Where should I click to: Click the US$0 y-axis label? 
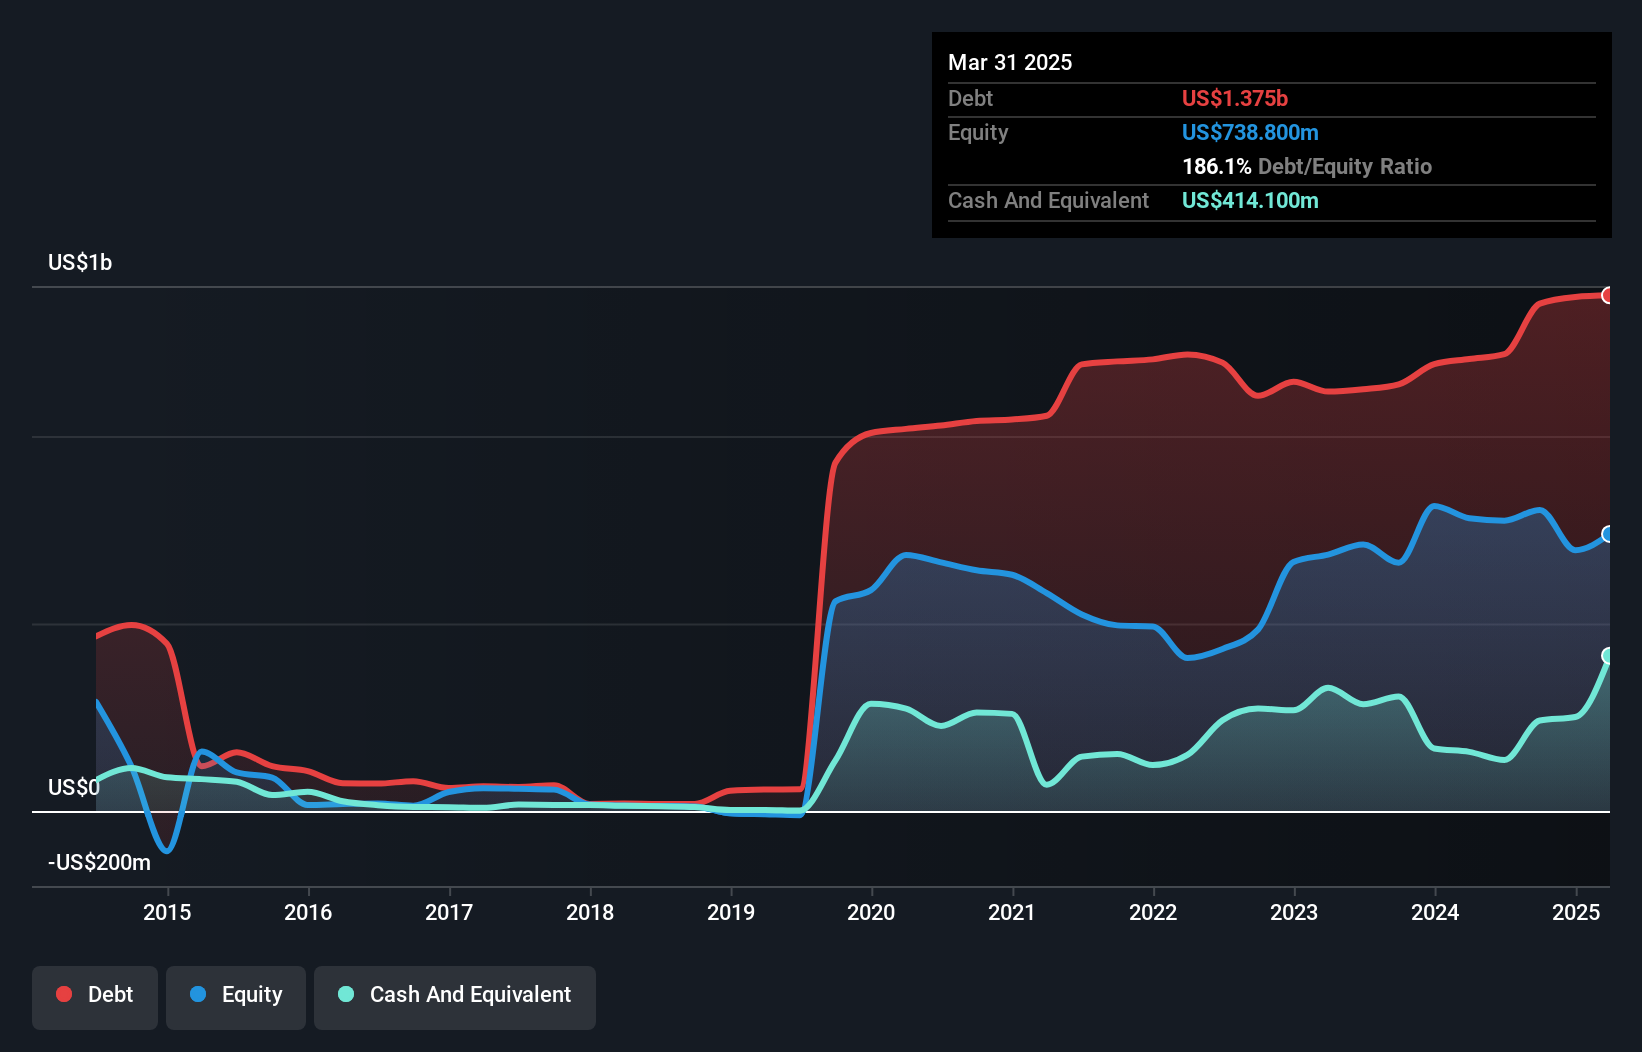(74, 787)
